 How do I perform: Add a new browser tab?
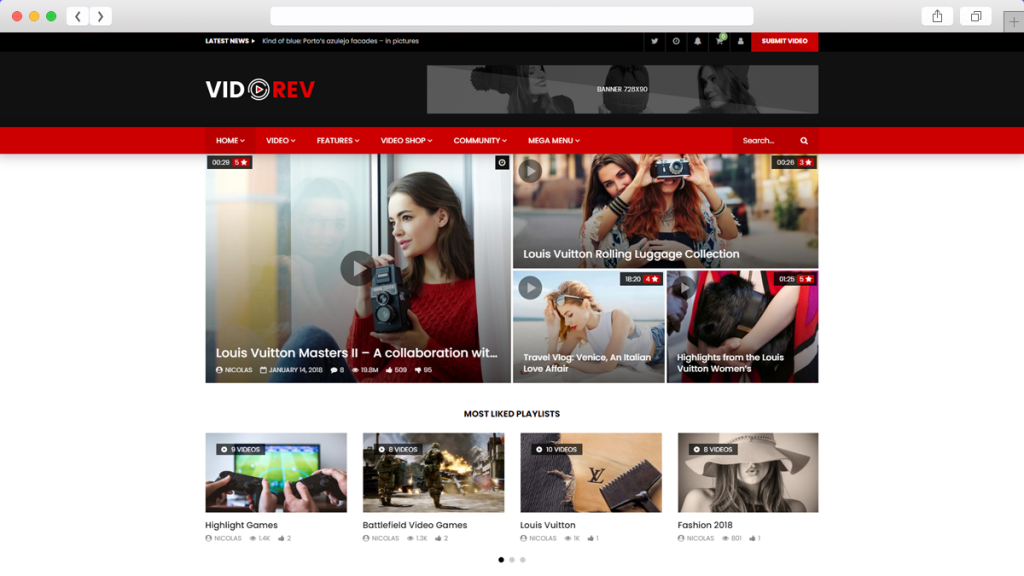[x=1014, y=22]
